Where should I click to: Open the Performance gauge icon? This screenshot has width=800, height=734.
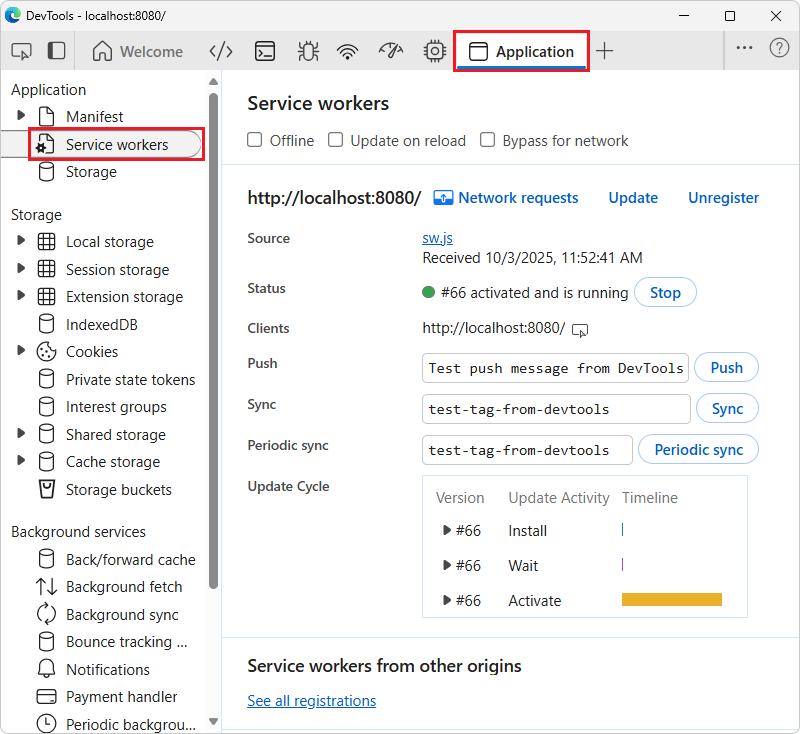point(391,51)
